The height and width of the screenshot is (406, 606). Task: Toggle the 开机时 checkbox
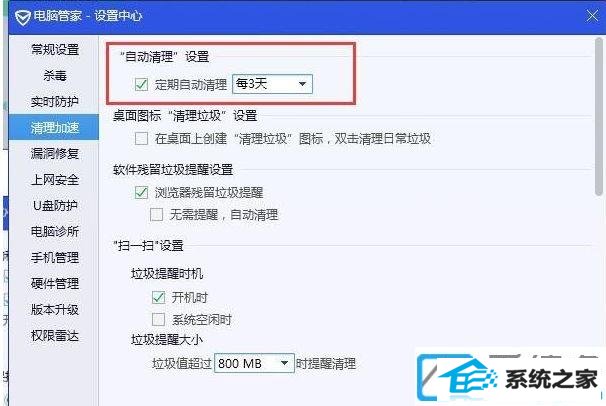158,297
